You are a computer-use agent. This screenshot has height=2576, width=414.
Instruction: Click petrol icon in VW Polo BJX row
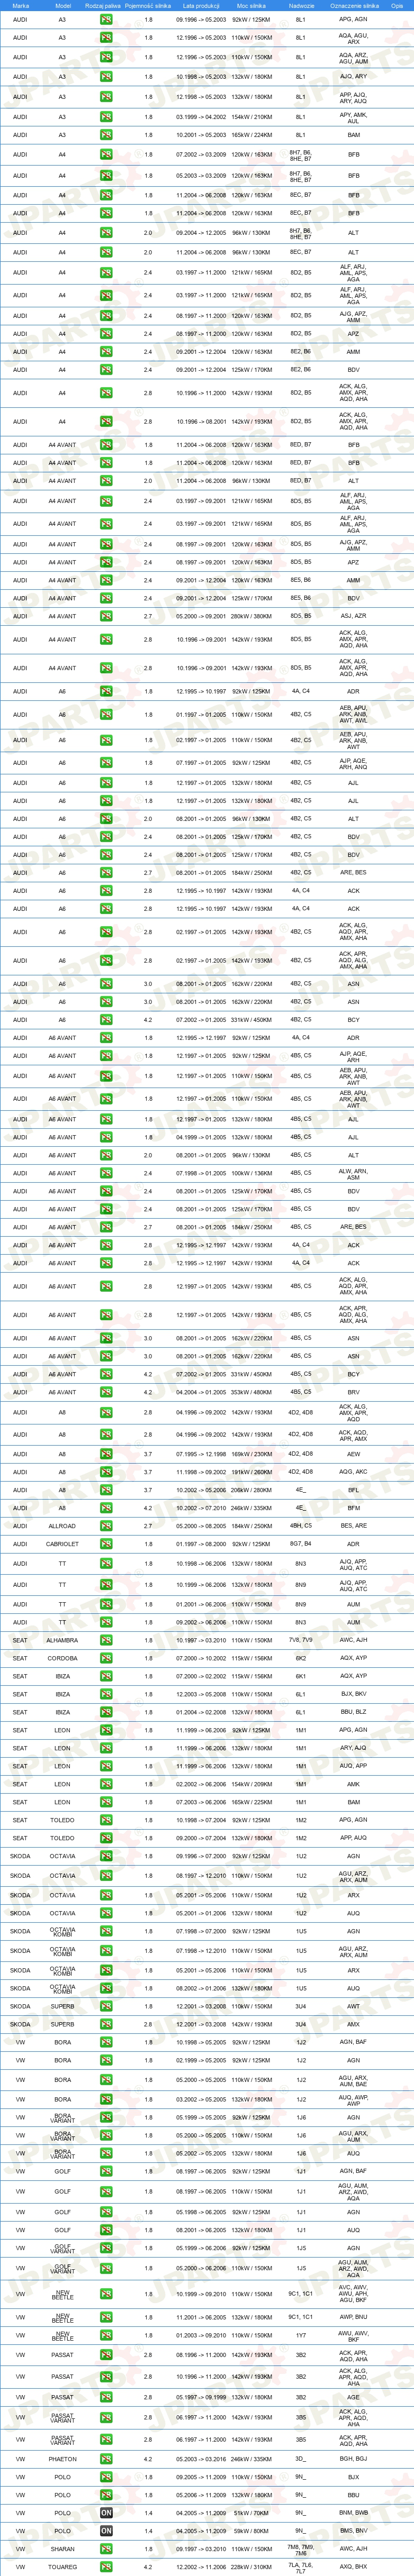(106, 2477)
